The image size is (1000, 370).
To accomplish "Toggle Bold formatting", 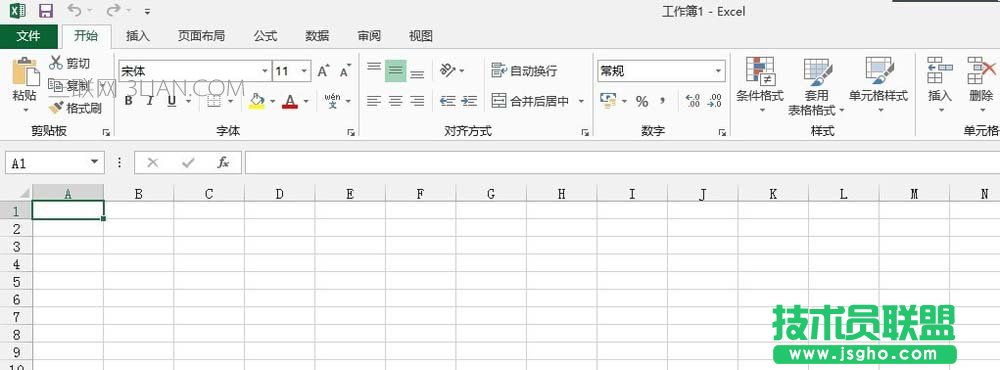I will point(128,101).
